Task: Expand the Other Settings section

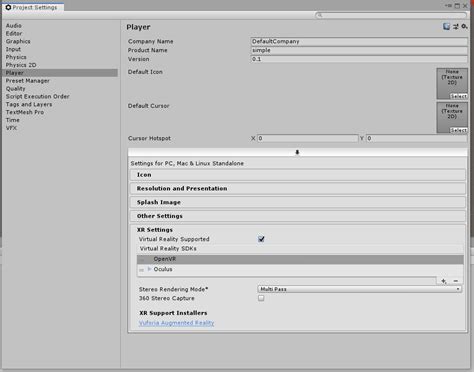Action: point(298,216)
